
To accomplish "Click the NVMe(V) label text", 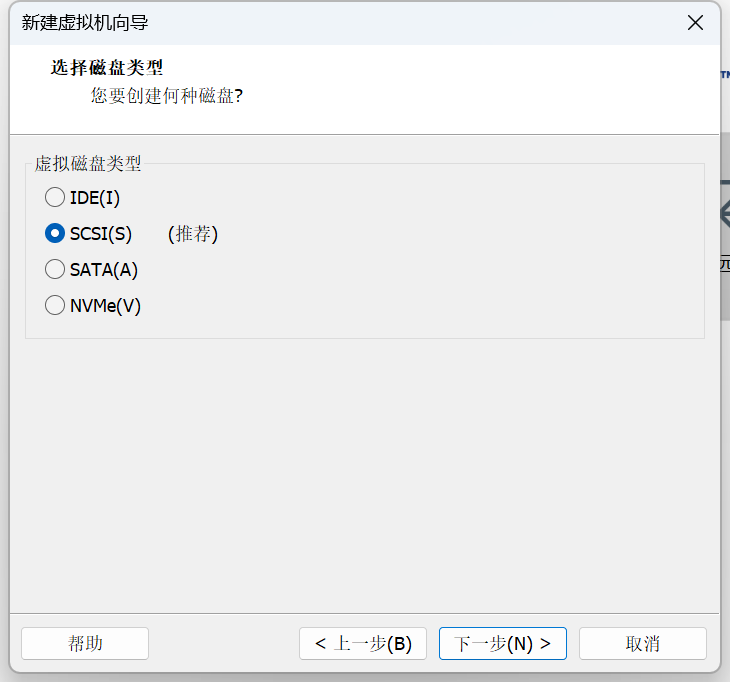I will coord(105,306).
